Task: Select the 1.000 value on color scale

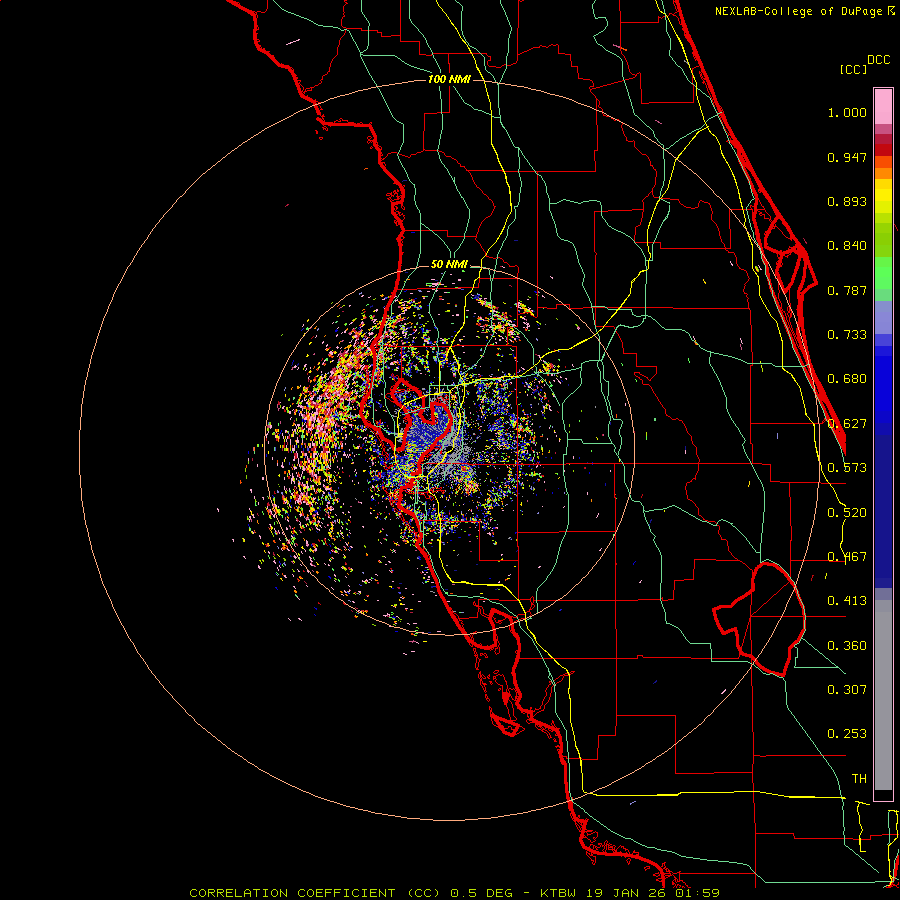Action: tap(847, 112)
